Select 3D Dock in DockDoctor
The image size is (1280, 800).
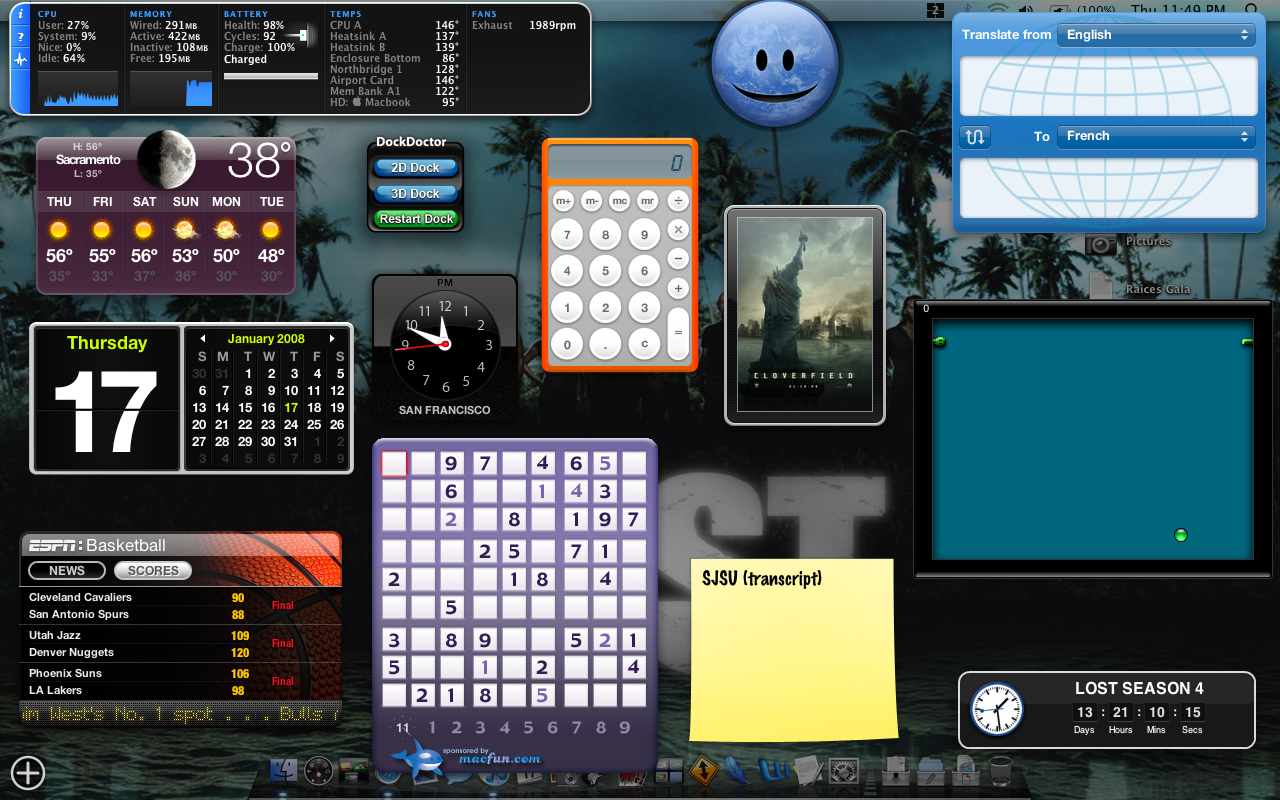(x=415, y=193)
